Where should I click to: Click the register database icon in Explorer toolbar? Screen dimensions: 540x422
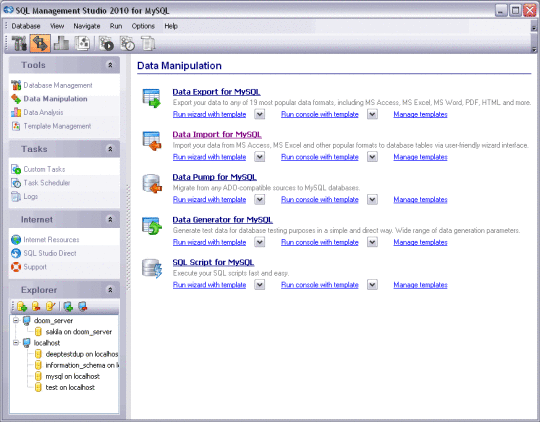[x=22, y=306]
